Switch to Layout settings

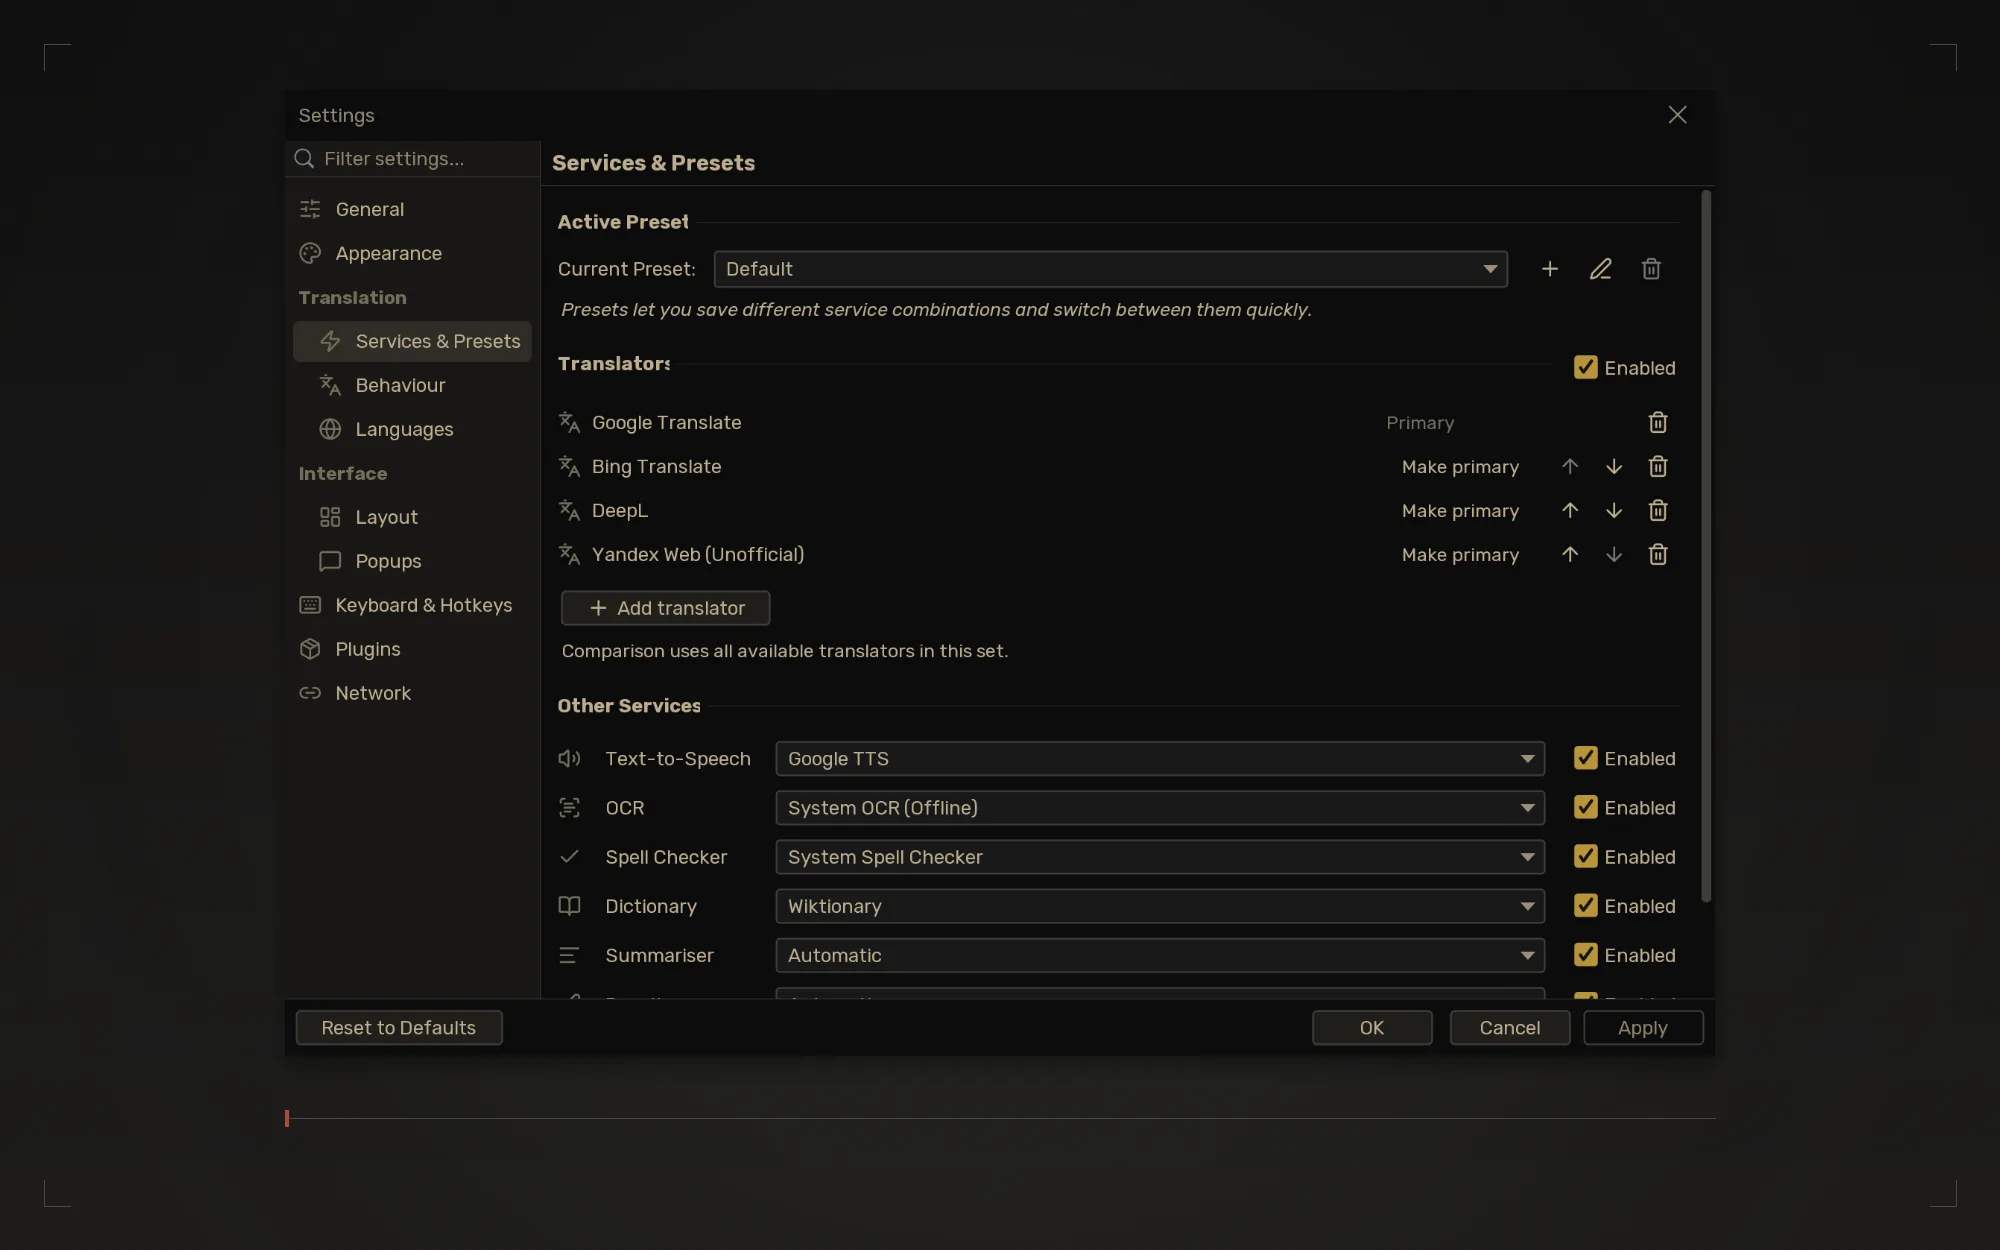click(412, 517)
